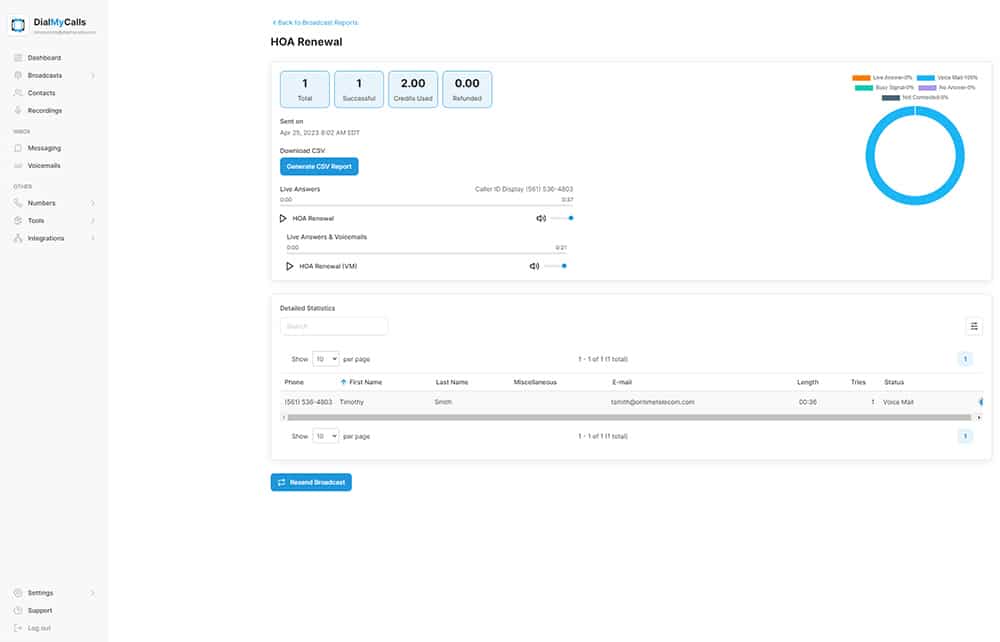The width and height of the screenshot is (1000, 642).
Task: Click the Detailed Statistics search field
Action: coord(334,326)
